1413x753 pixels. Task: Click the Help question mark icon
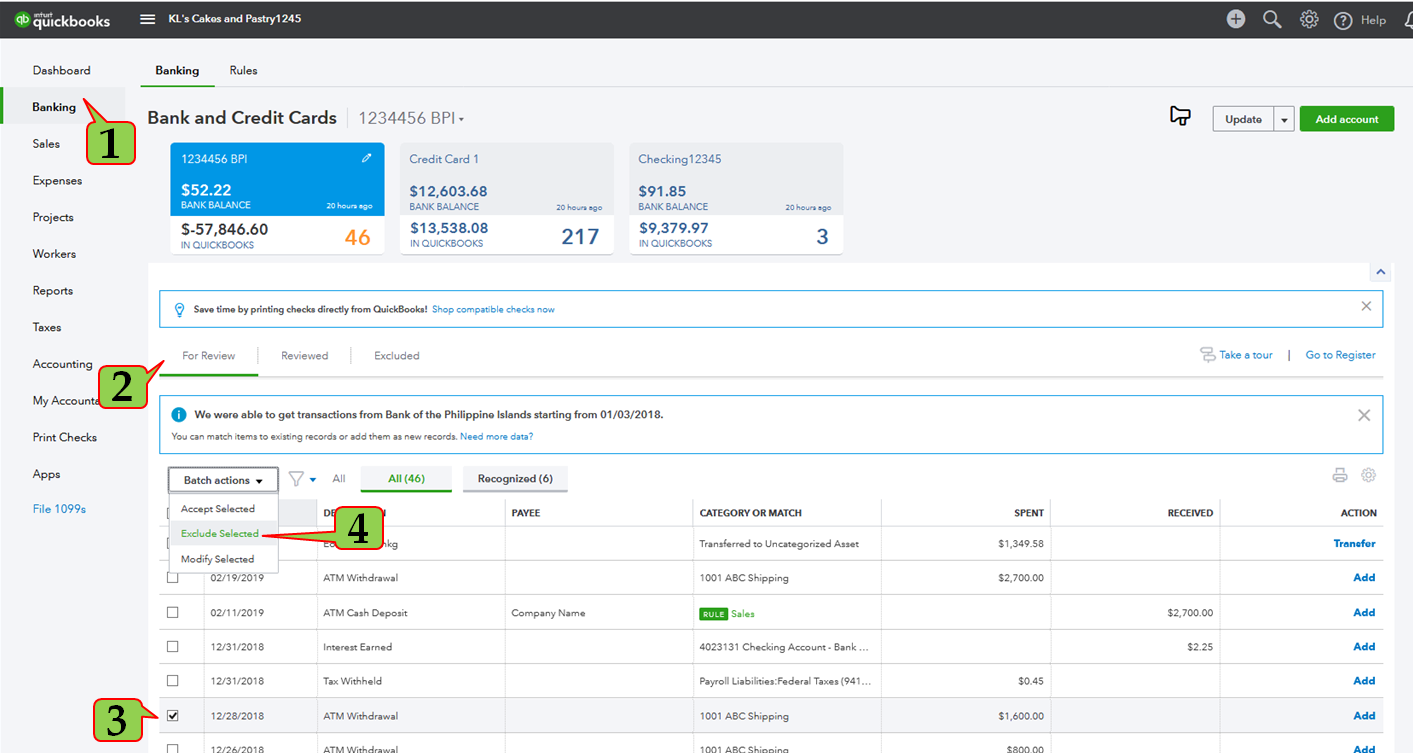[1343, 20]
